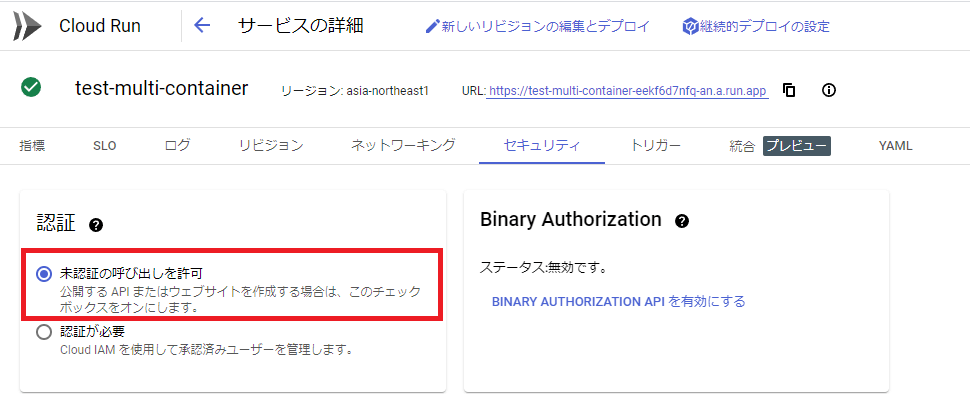Switch to the ネットワーキング tab
The height and width of the screenshot is (394, 970).
pos(403,146)
